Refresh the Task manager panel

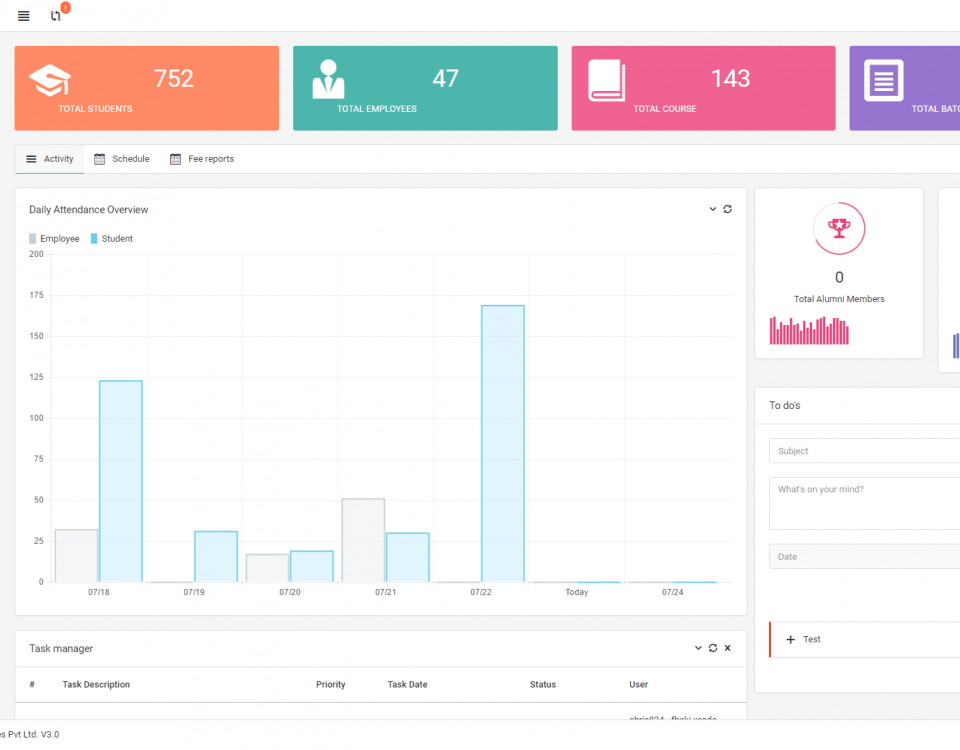click(x=713, y=648)
